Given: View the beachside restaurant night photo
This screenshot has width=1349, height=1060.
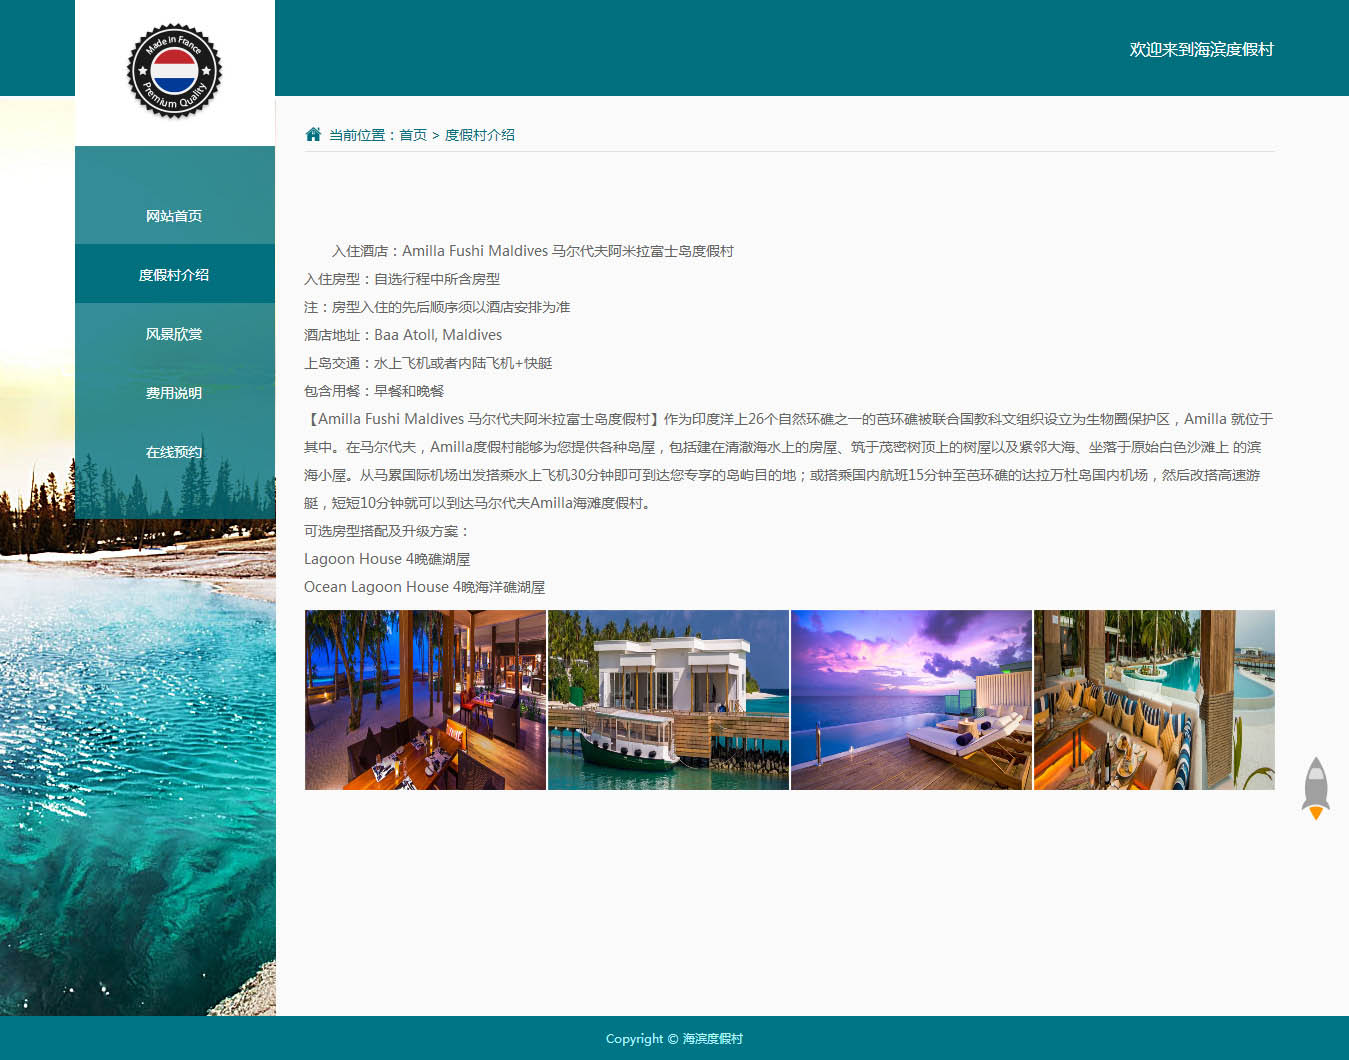Looking at the screenshot, I should click(425, 700).
